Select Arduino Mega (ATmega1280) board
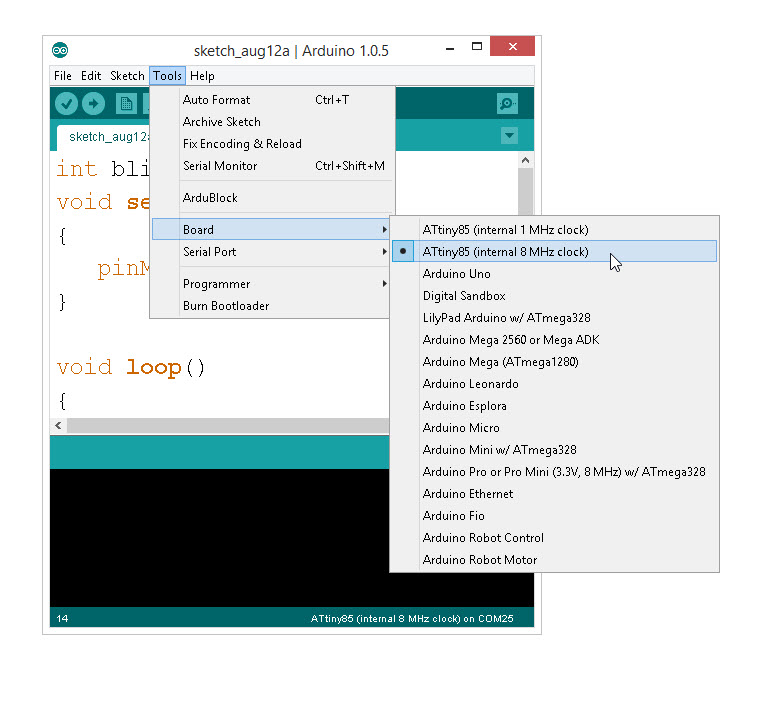This screenshot has width=766, height=728. tap(554, 362)
